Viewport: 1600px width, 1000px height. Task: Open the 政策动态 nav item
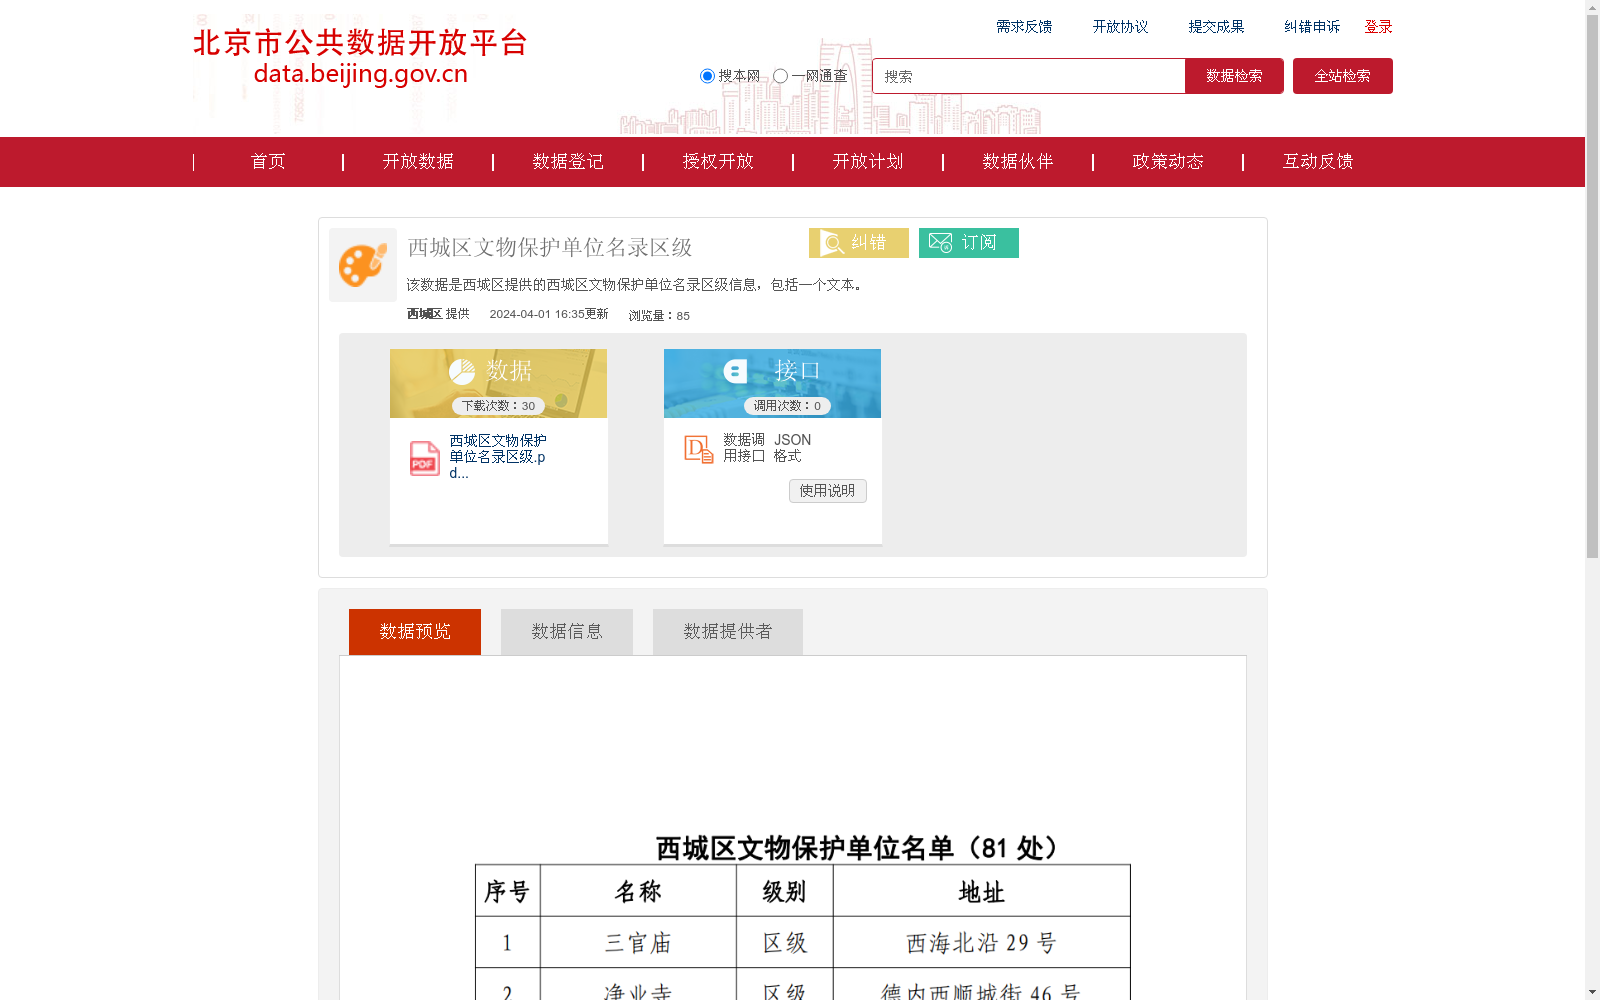[x=1168, y=162]
